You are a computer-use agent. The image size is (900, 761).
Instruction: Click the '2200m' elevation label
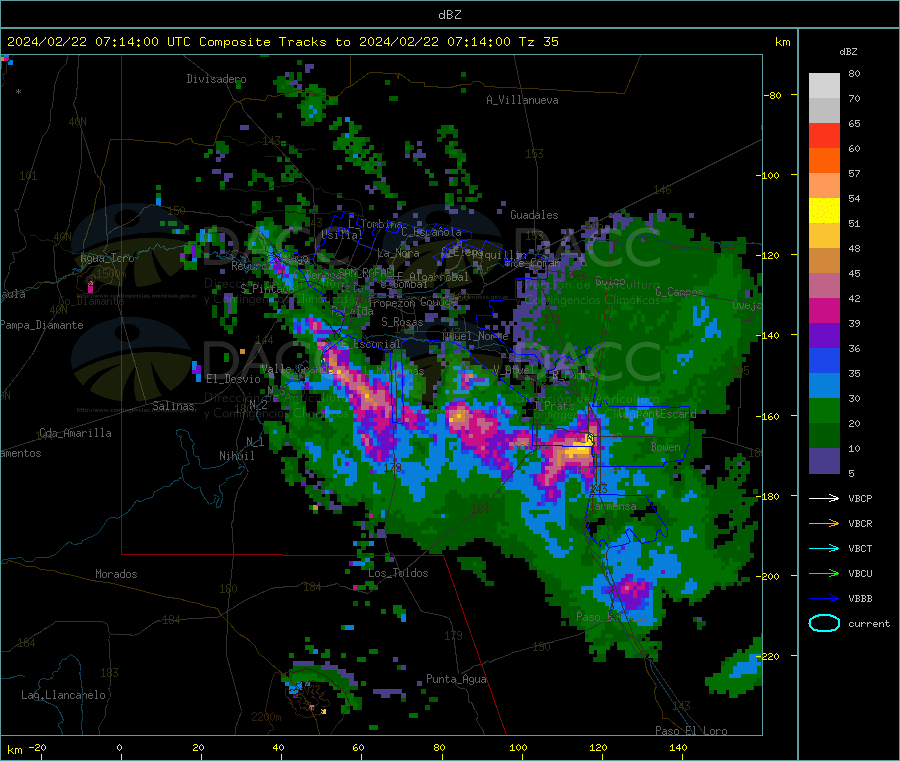pyautogui.click(x=266, y=717)
